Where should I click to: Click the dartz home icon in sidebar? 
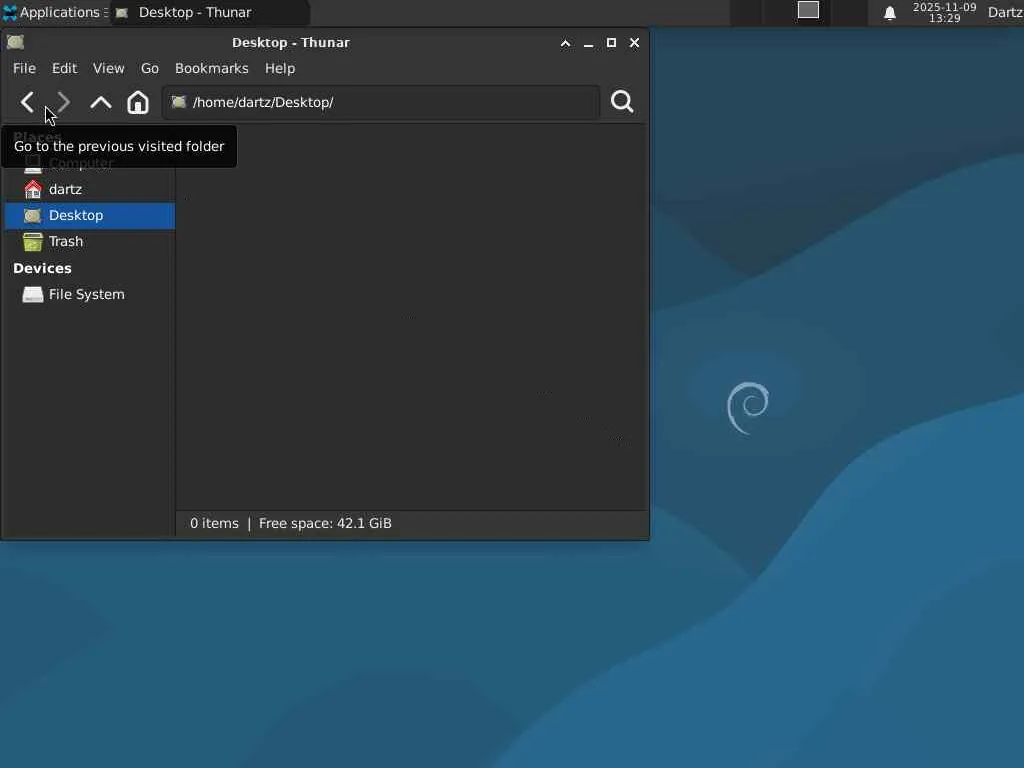[33, 189]
